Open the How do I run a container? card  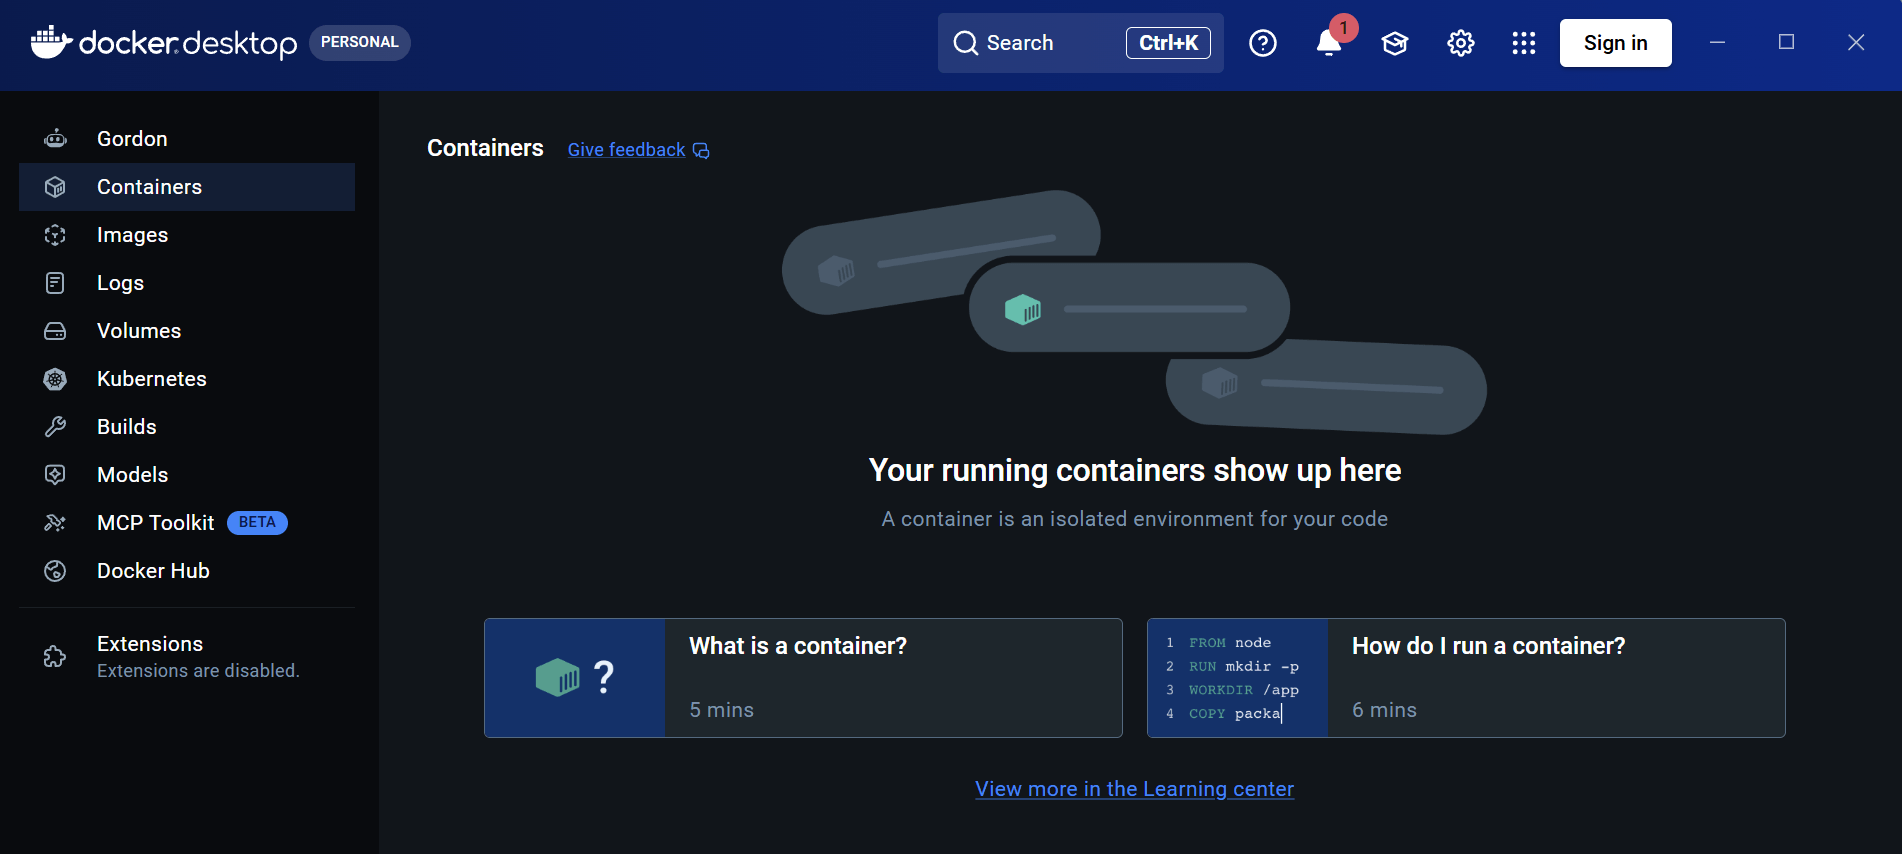pos(1466,678)
